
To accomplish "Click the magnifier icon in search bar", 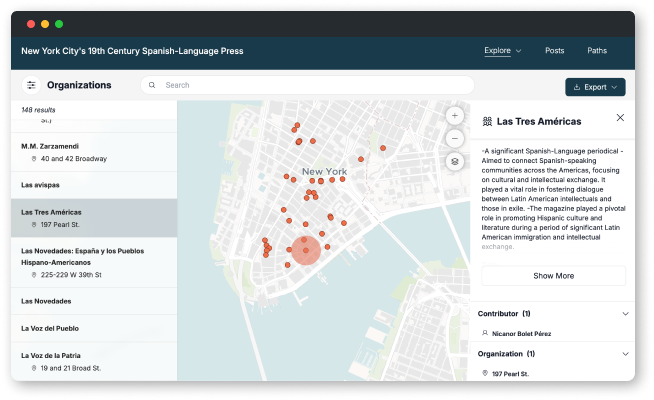I will (x=152, y=86).
